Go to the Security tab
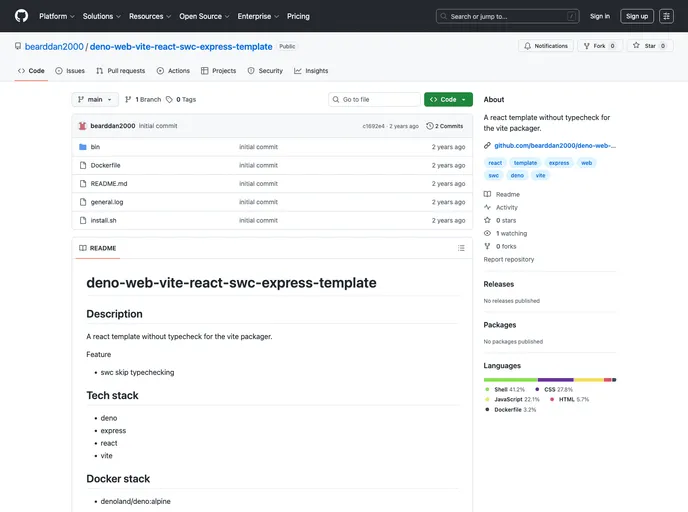688x512 pixels. coord(265,71)
